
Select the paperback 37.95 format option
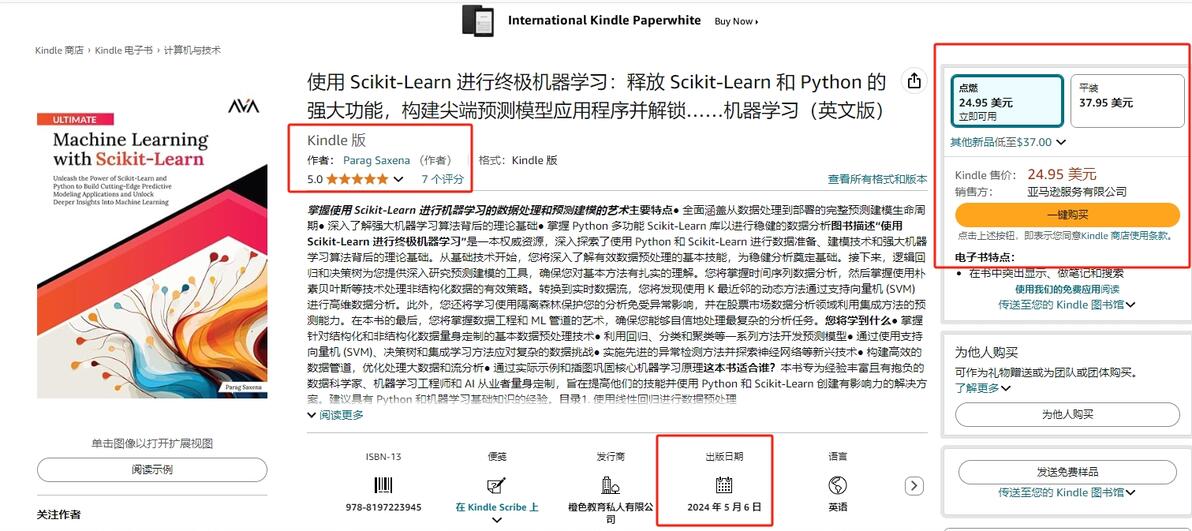point(1127,101)
